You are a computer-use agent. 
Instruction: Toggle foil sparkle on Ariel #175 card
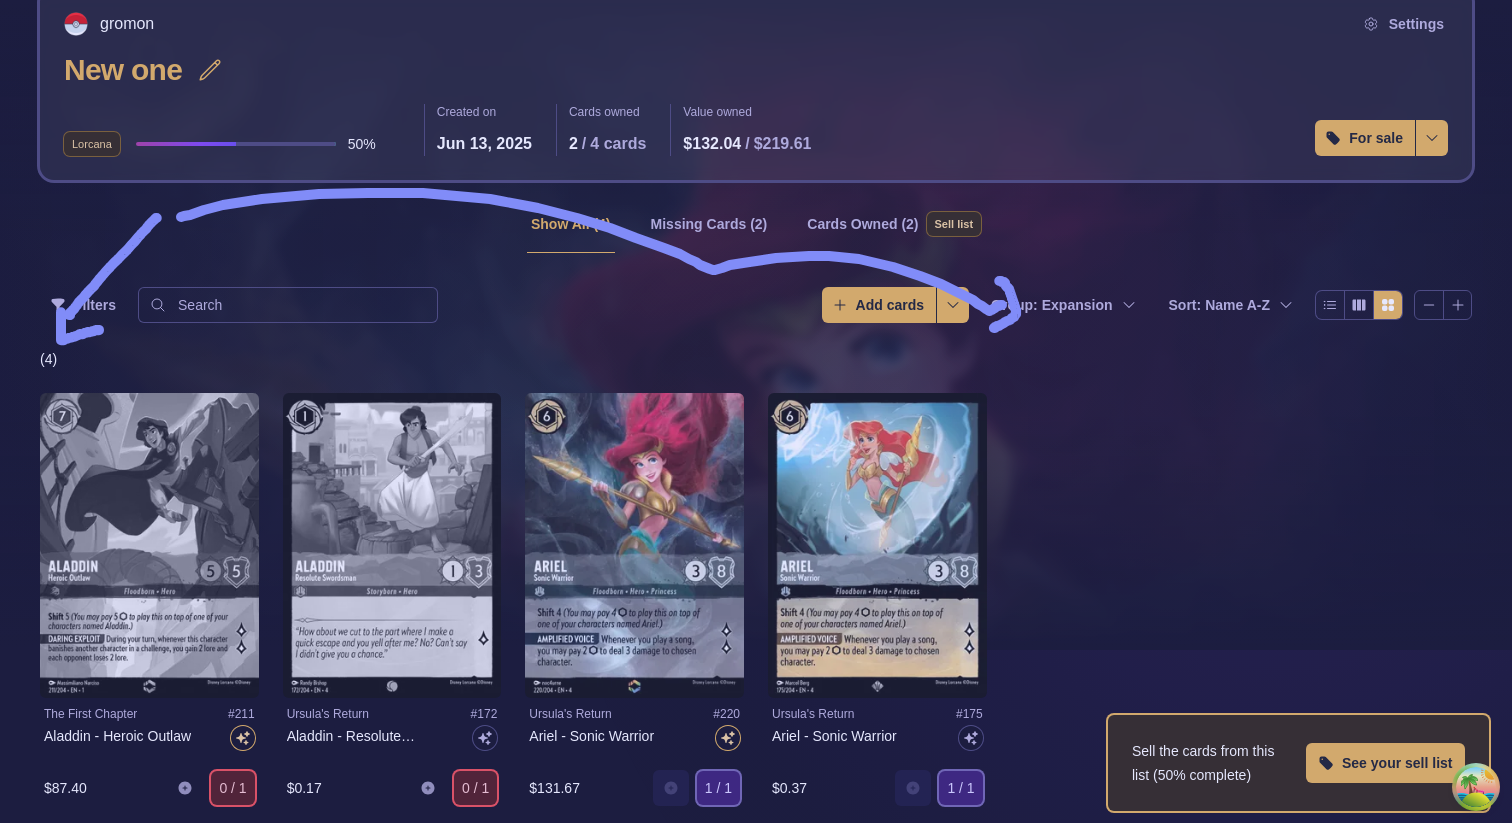pyautogui.click(x=971, y=738)
